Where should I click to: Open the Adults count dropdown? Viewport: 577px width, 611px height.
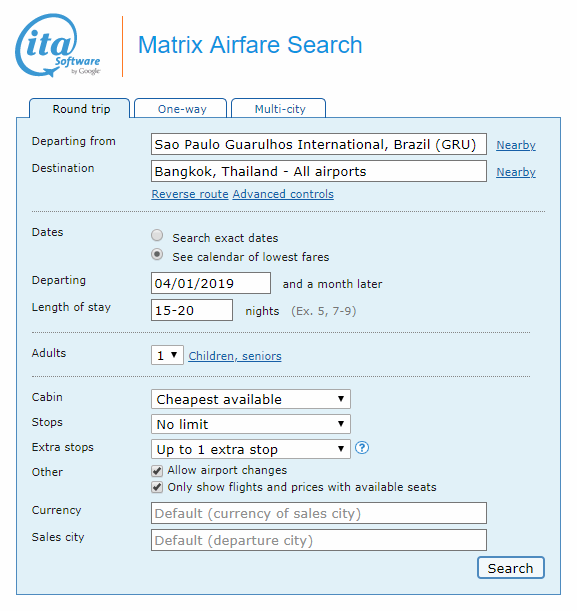coord(167,355)
